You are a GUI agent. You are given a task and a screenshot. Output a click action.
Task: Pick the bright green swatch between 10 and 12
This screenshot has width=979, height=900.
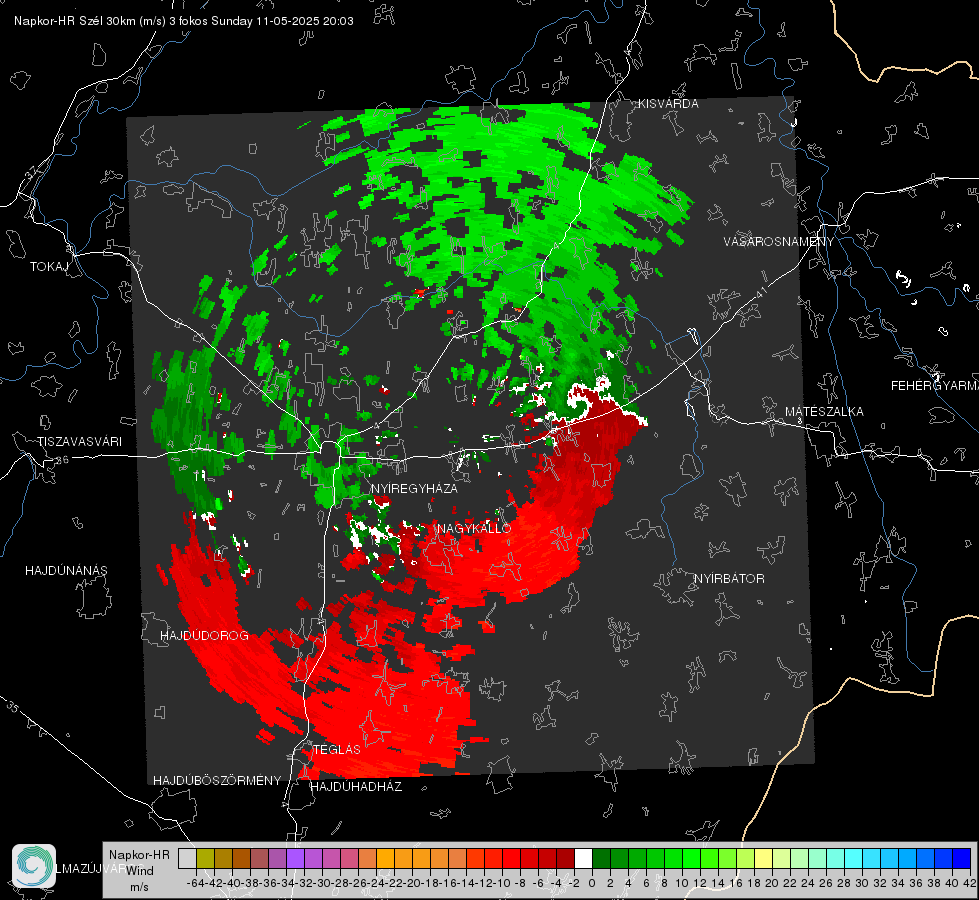(x=691, y=858)
